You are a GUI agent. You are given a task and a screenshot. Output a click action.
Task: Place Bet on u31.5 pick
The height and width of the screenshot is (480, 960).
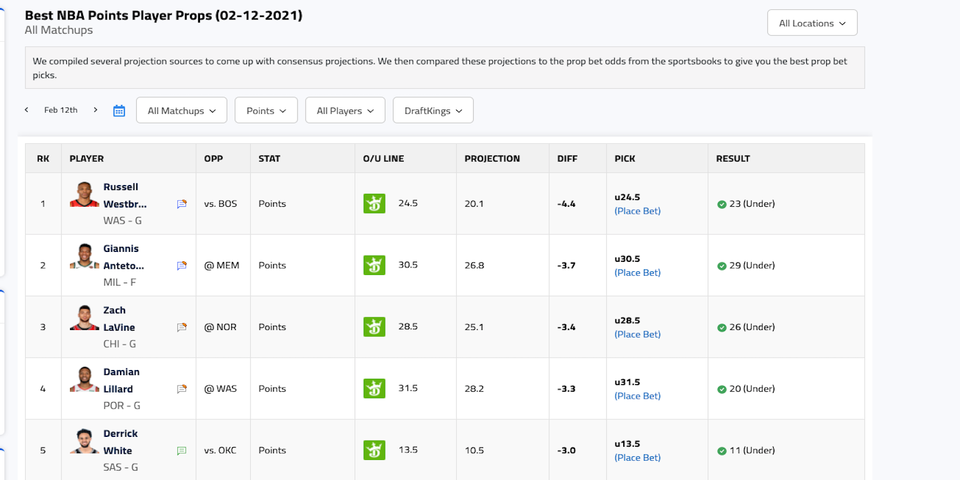637,396
